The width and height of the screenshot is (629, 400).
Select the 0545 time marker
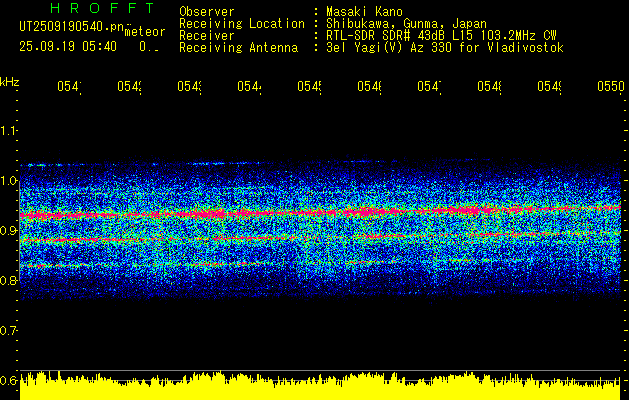click(310, 87)
